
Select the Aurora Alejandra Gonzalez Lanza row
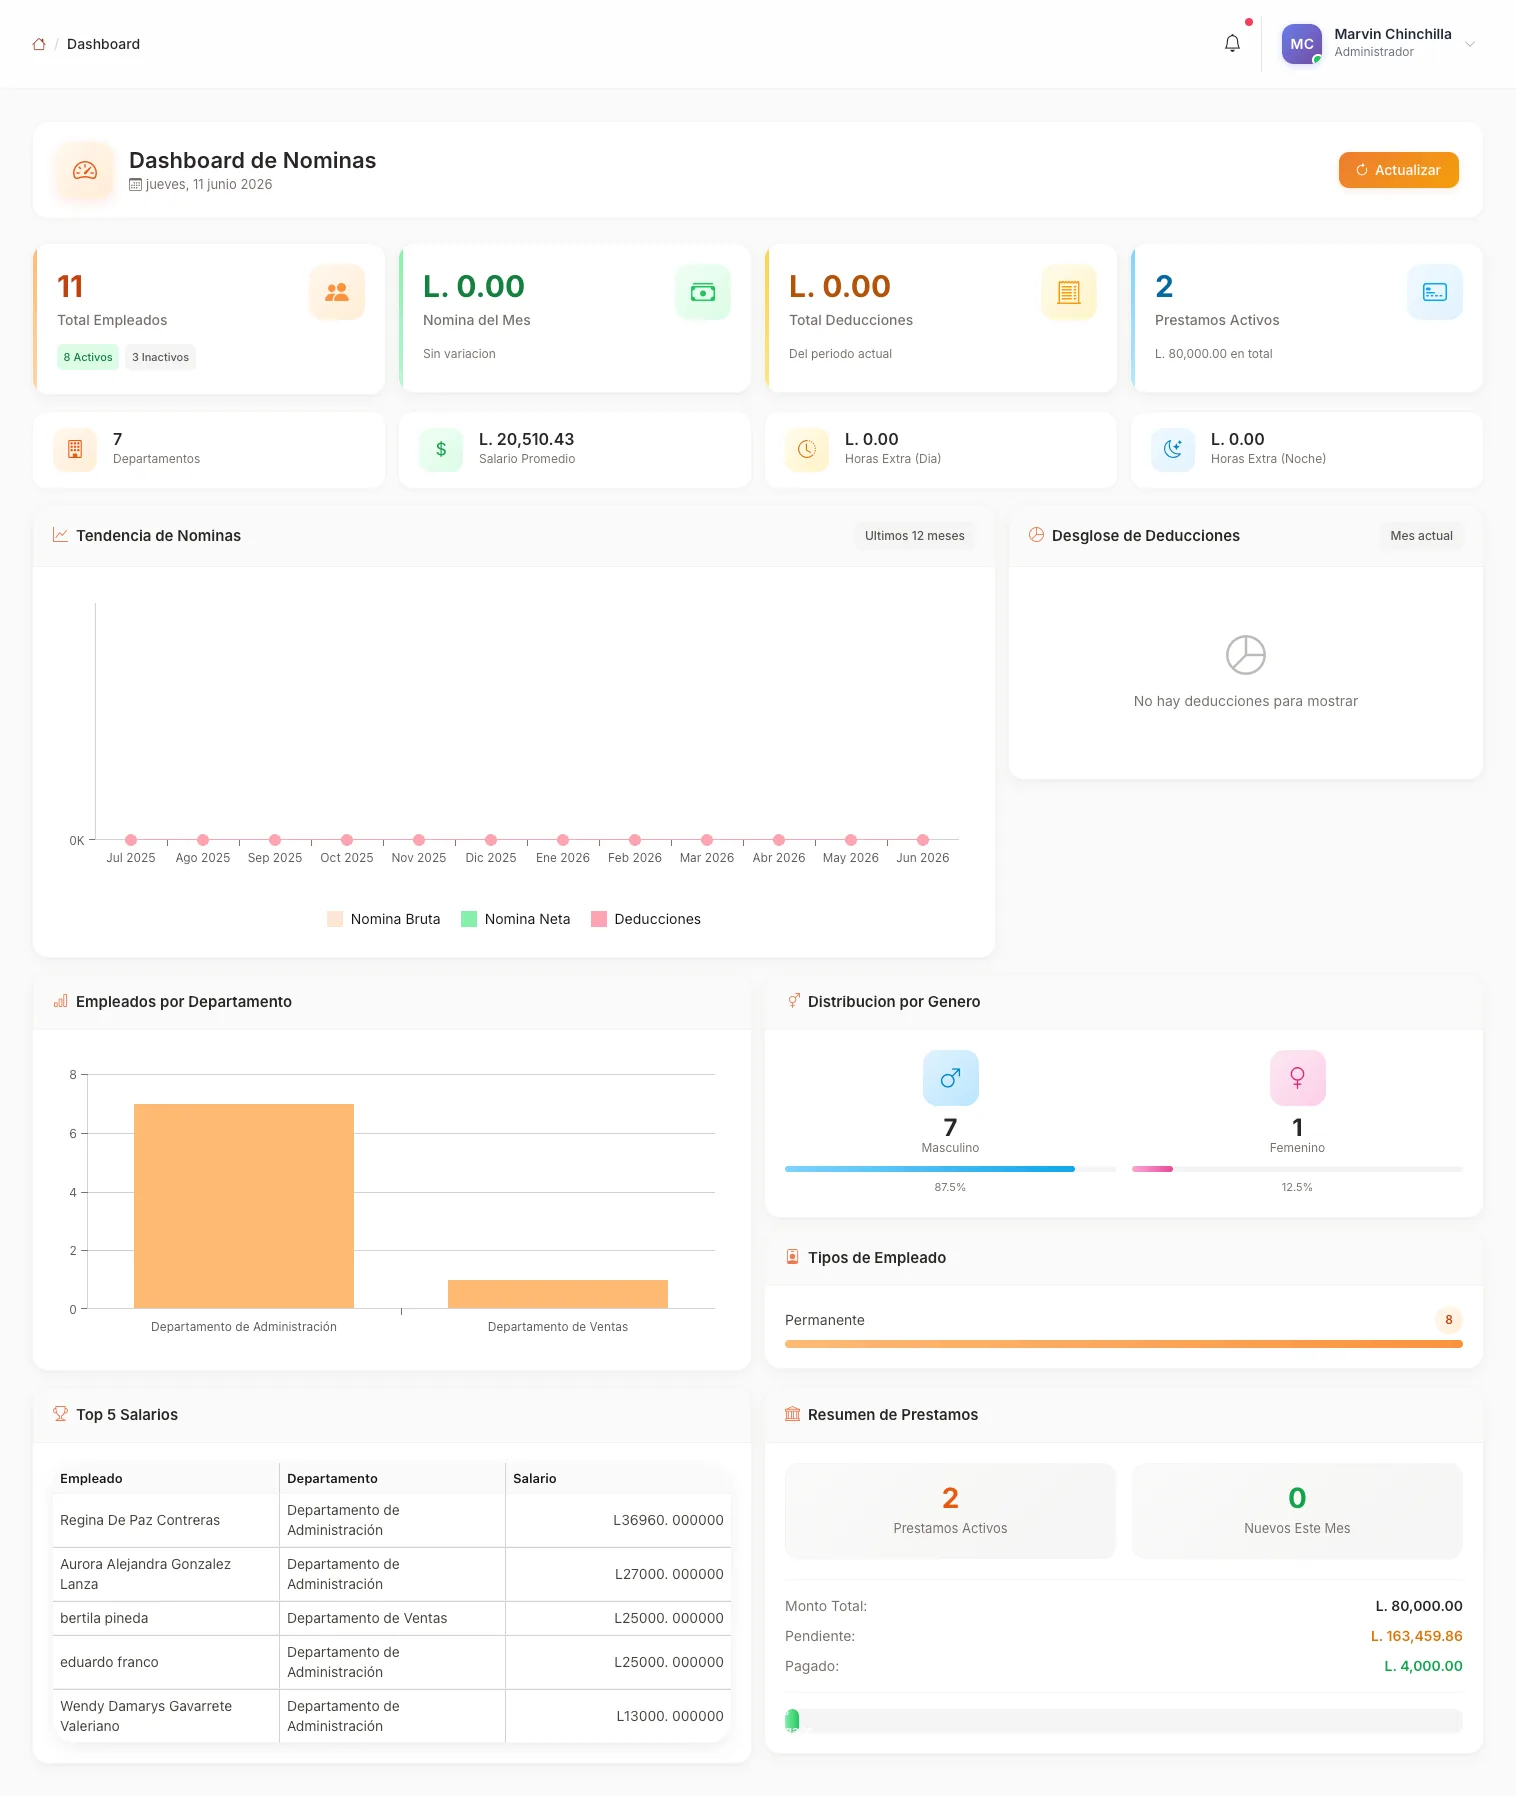(392, 1574)
